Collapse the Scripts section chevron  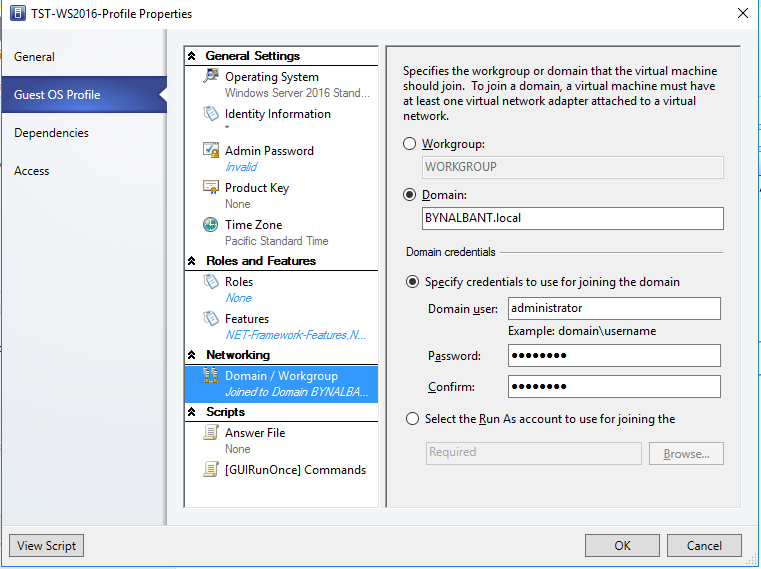(192, 412)
